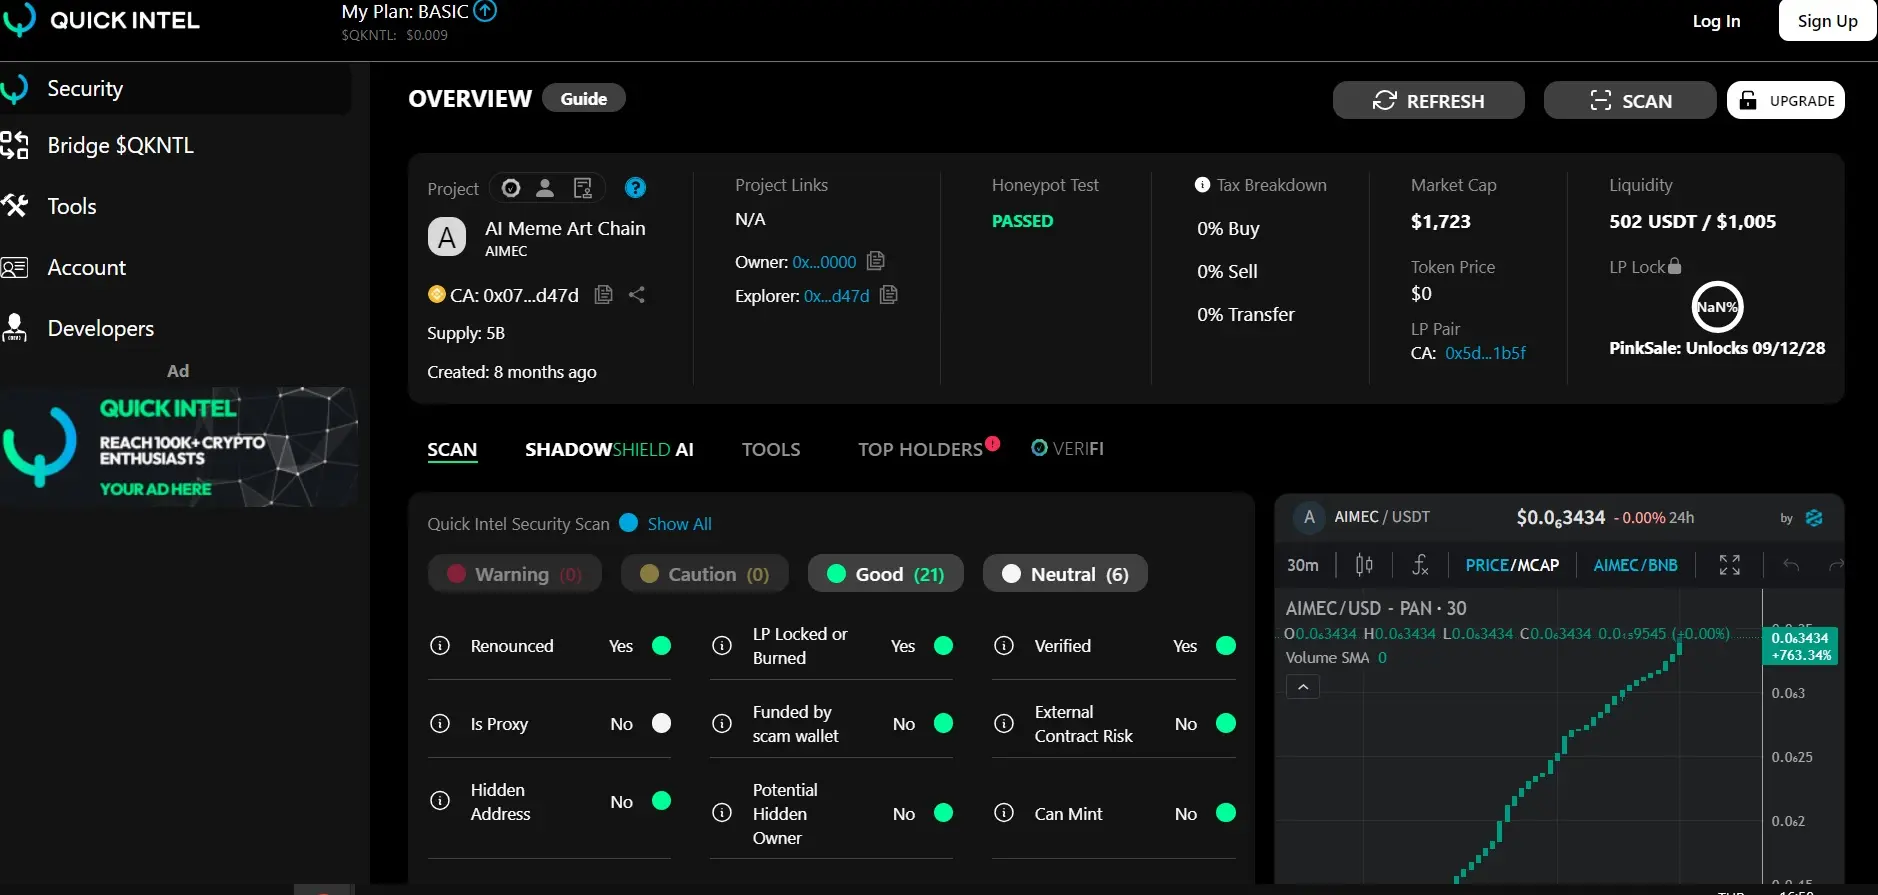Toggle the Warning (0) filter
1878x895 pixels.
coord(515,574)
